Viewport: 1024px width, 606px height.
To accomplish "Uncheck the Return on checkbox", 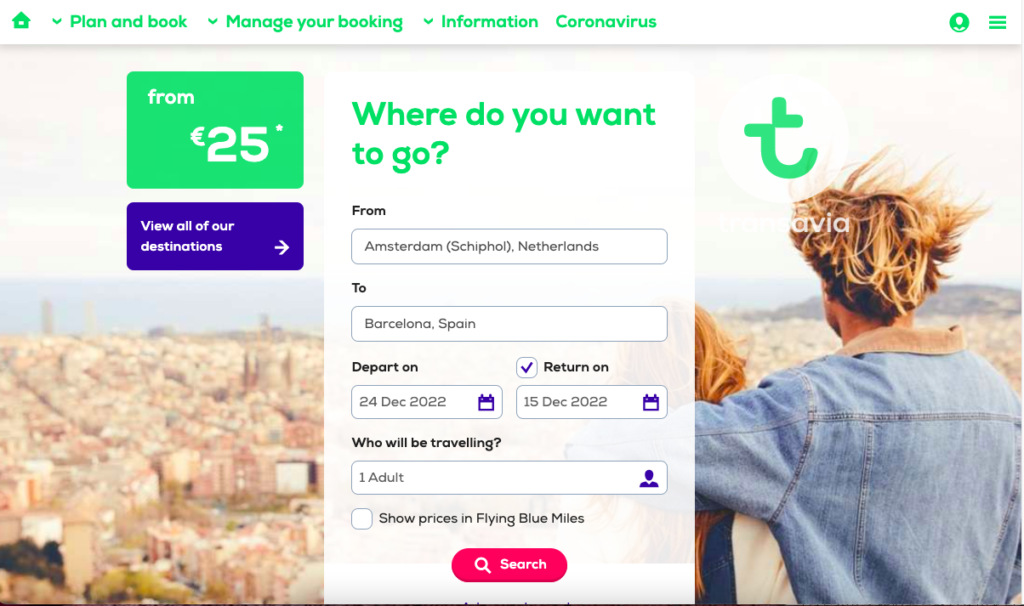I will pos(526,367).
